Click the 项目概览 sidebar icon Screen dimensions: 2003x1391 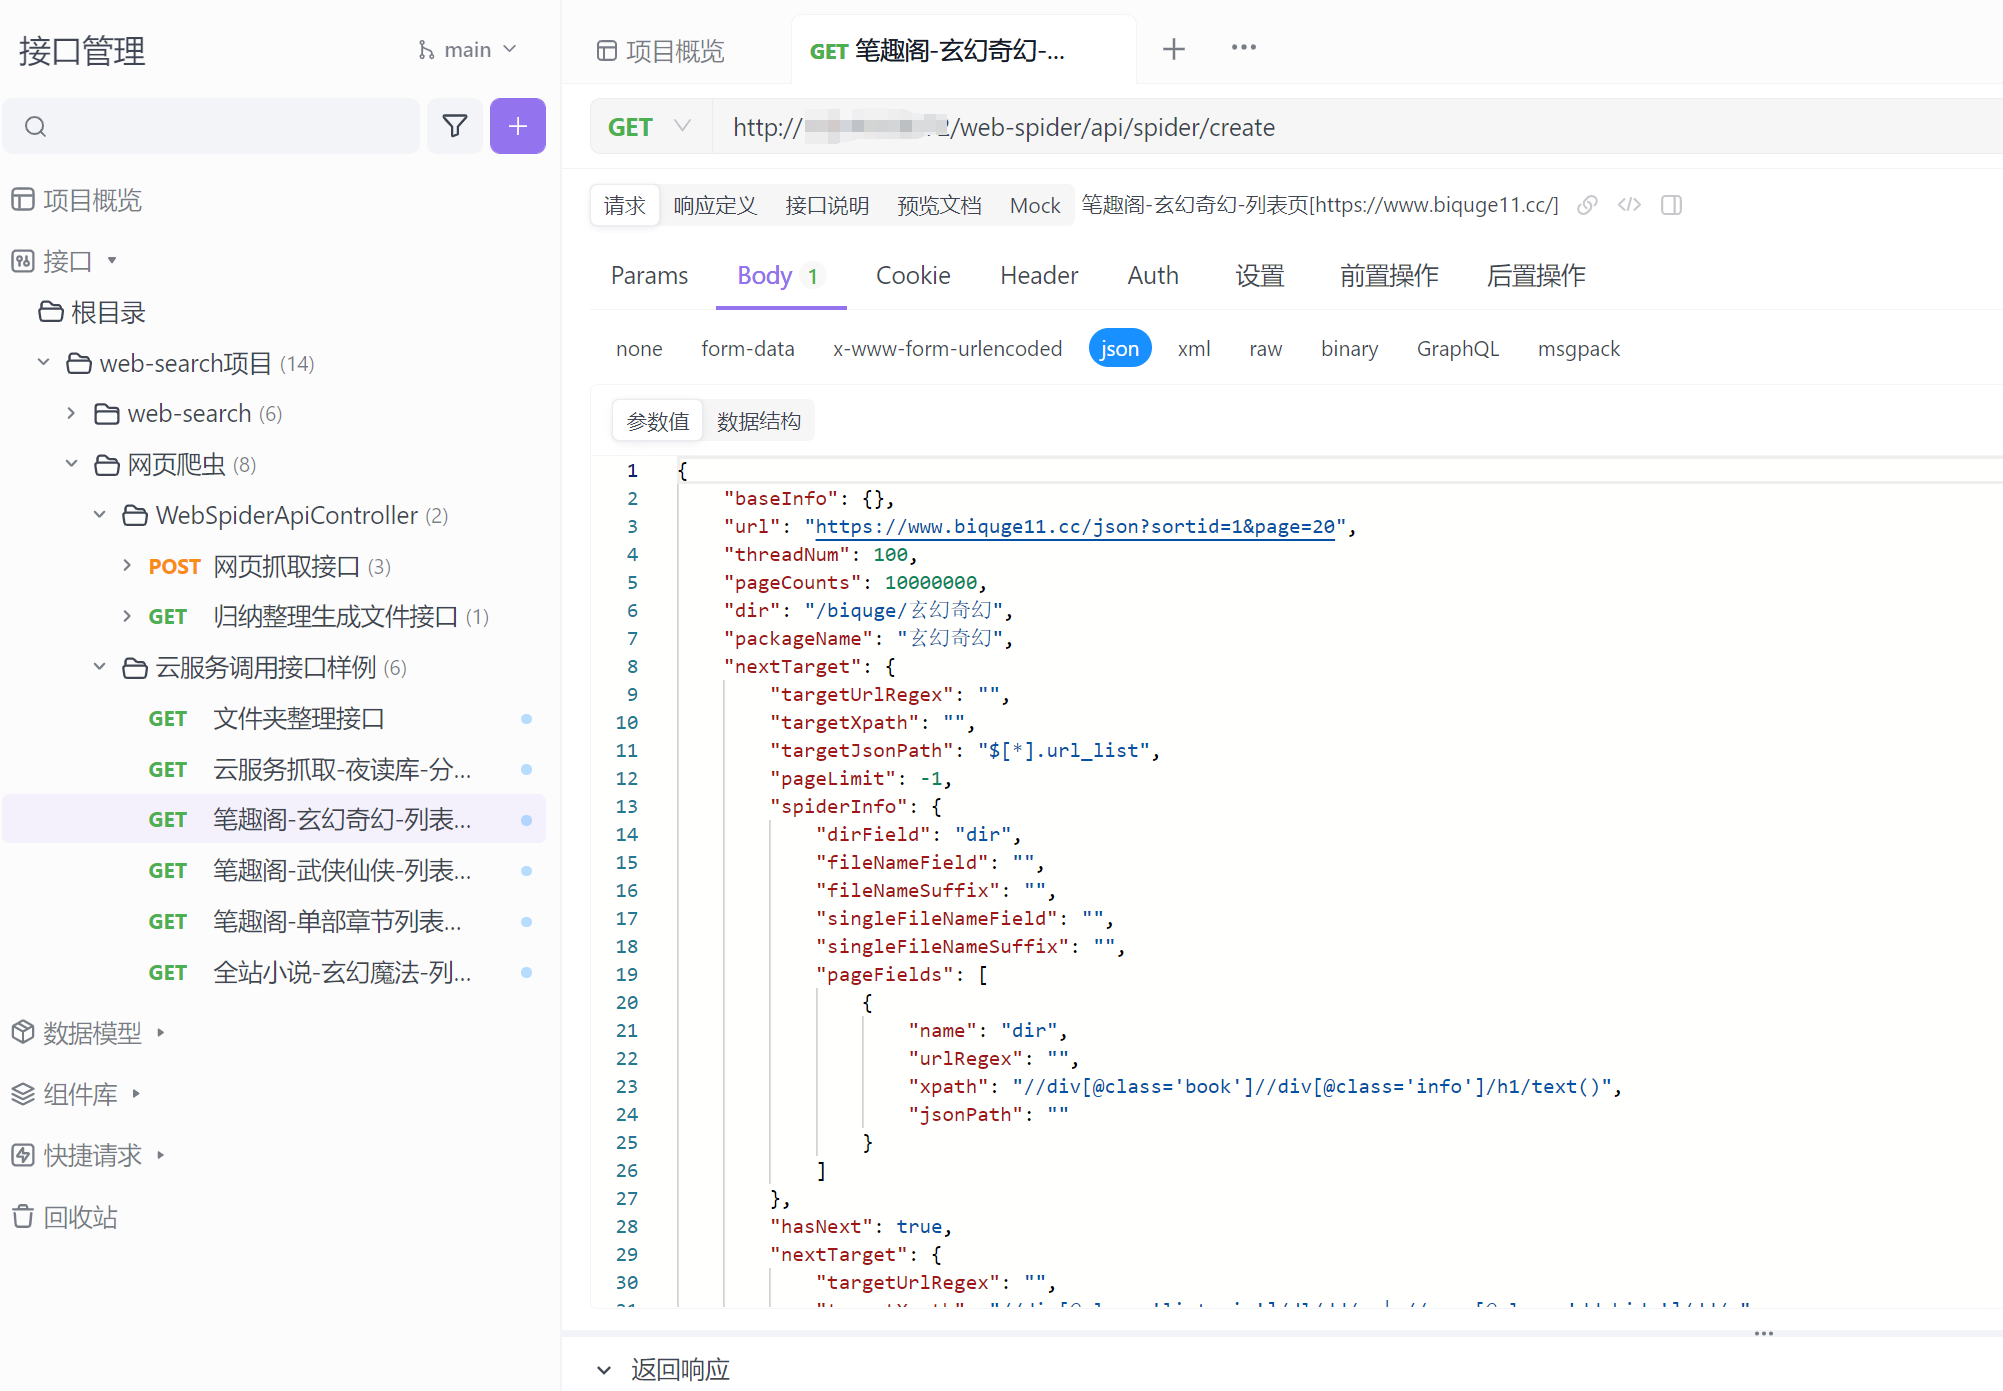click(x=23, y=200)
